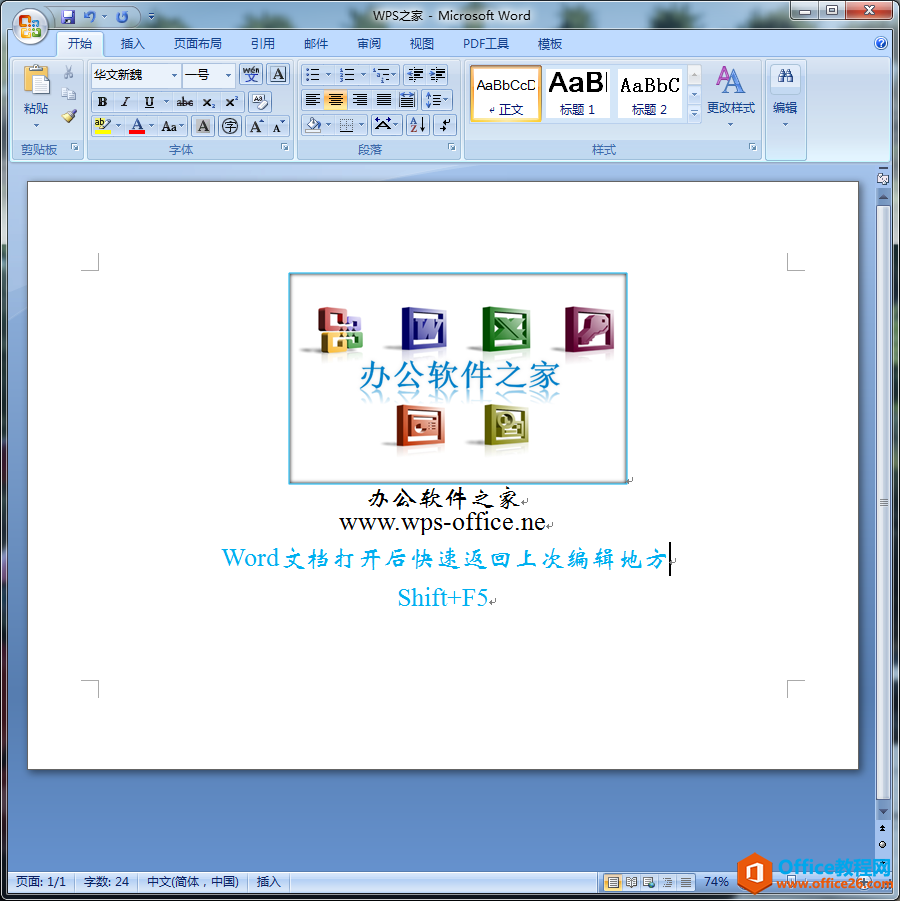Open font size dropdown 一号
This screenshot has width=900, height=901.
[228, 75]
